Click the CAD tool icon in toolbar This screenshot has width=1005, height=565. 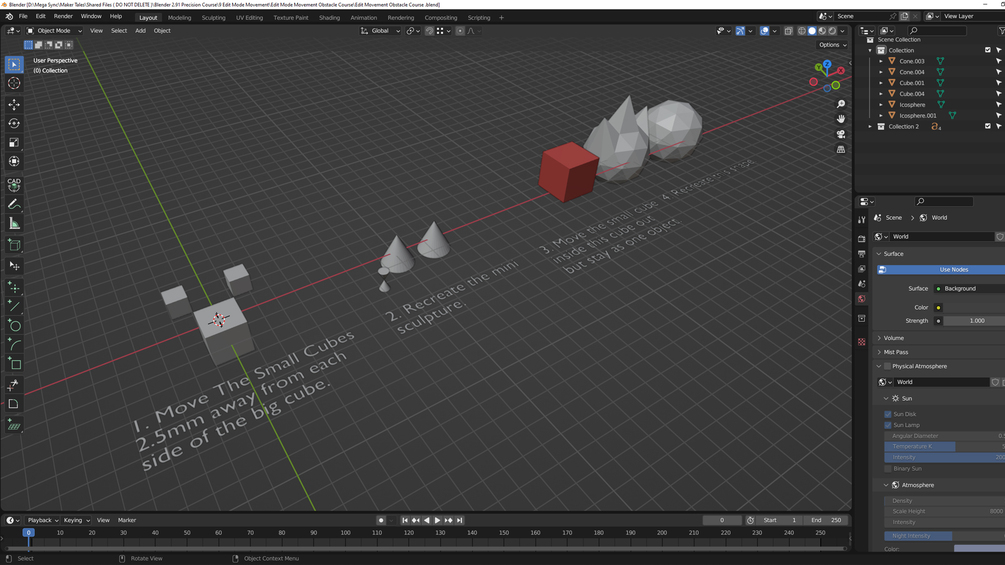14,184
